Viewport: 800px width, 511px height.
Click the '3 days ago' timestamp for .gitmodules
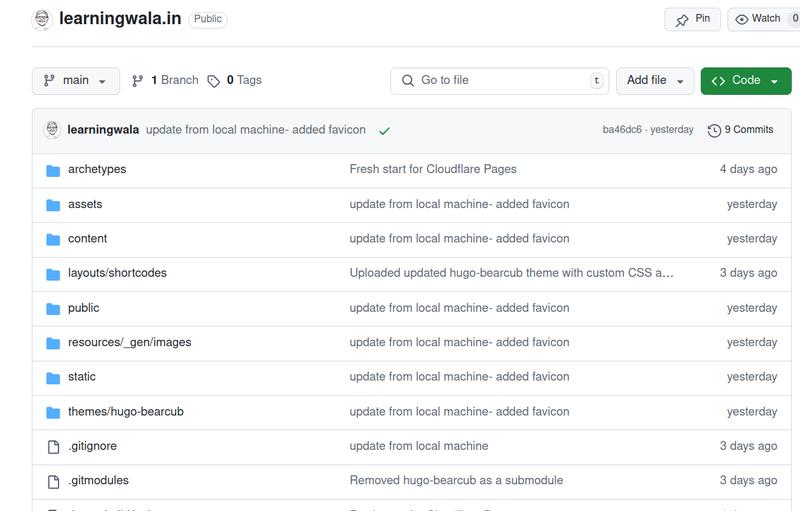[748, 480]
